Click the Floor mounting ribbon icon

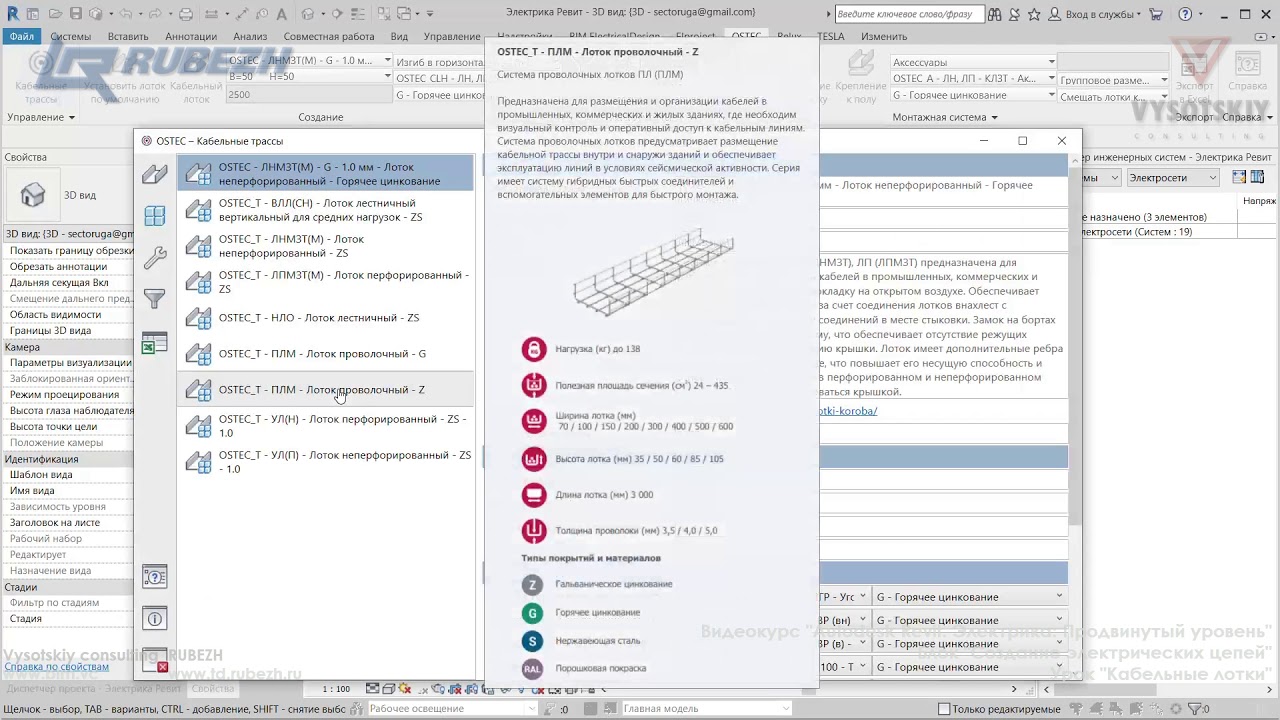coord(861,77)
